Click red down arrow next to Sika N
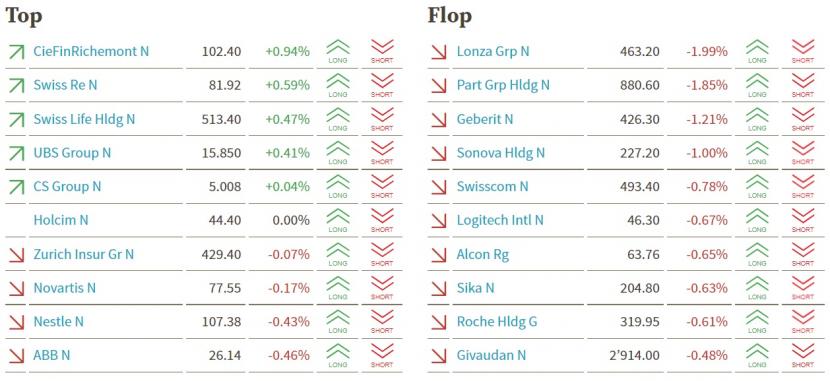Screen dimensions: 830x381 [439, 288]
